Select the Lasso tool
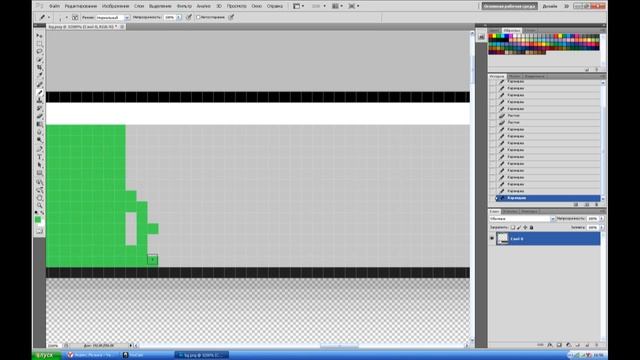Viewport: 640px width, 360px height. point(40,52)
